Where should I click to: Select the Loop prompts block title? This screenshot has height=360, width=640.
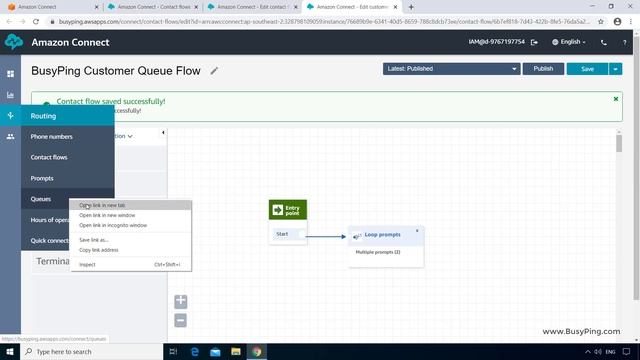coord(382,235)
